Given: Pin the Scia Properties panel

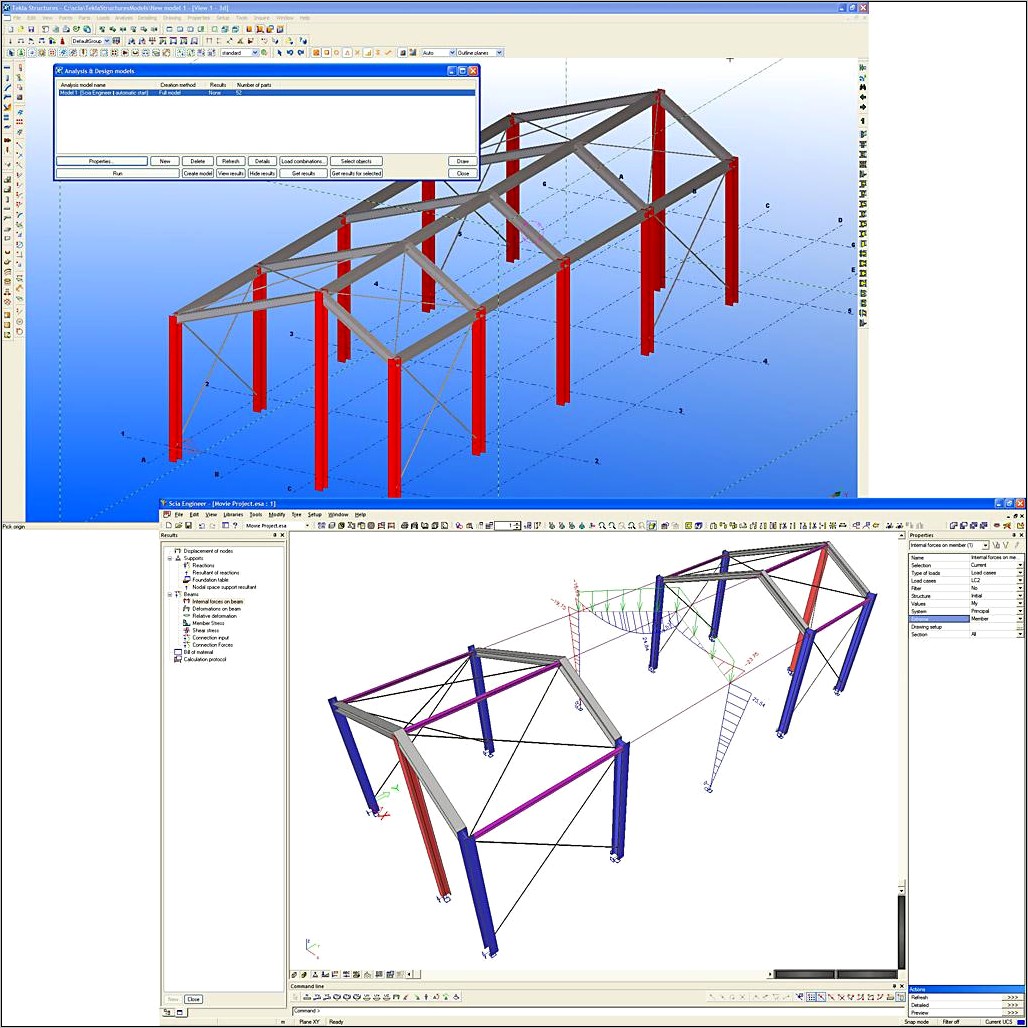Looking at the screenshot, I should tap(1014, 535).
